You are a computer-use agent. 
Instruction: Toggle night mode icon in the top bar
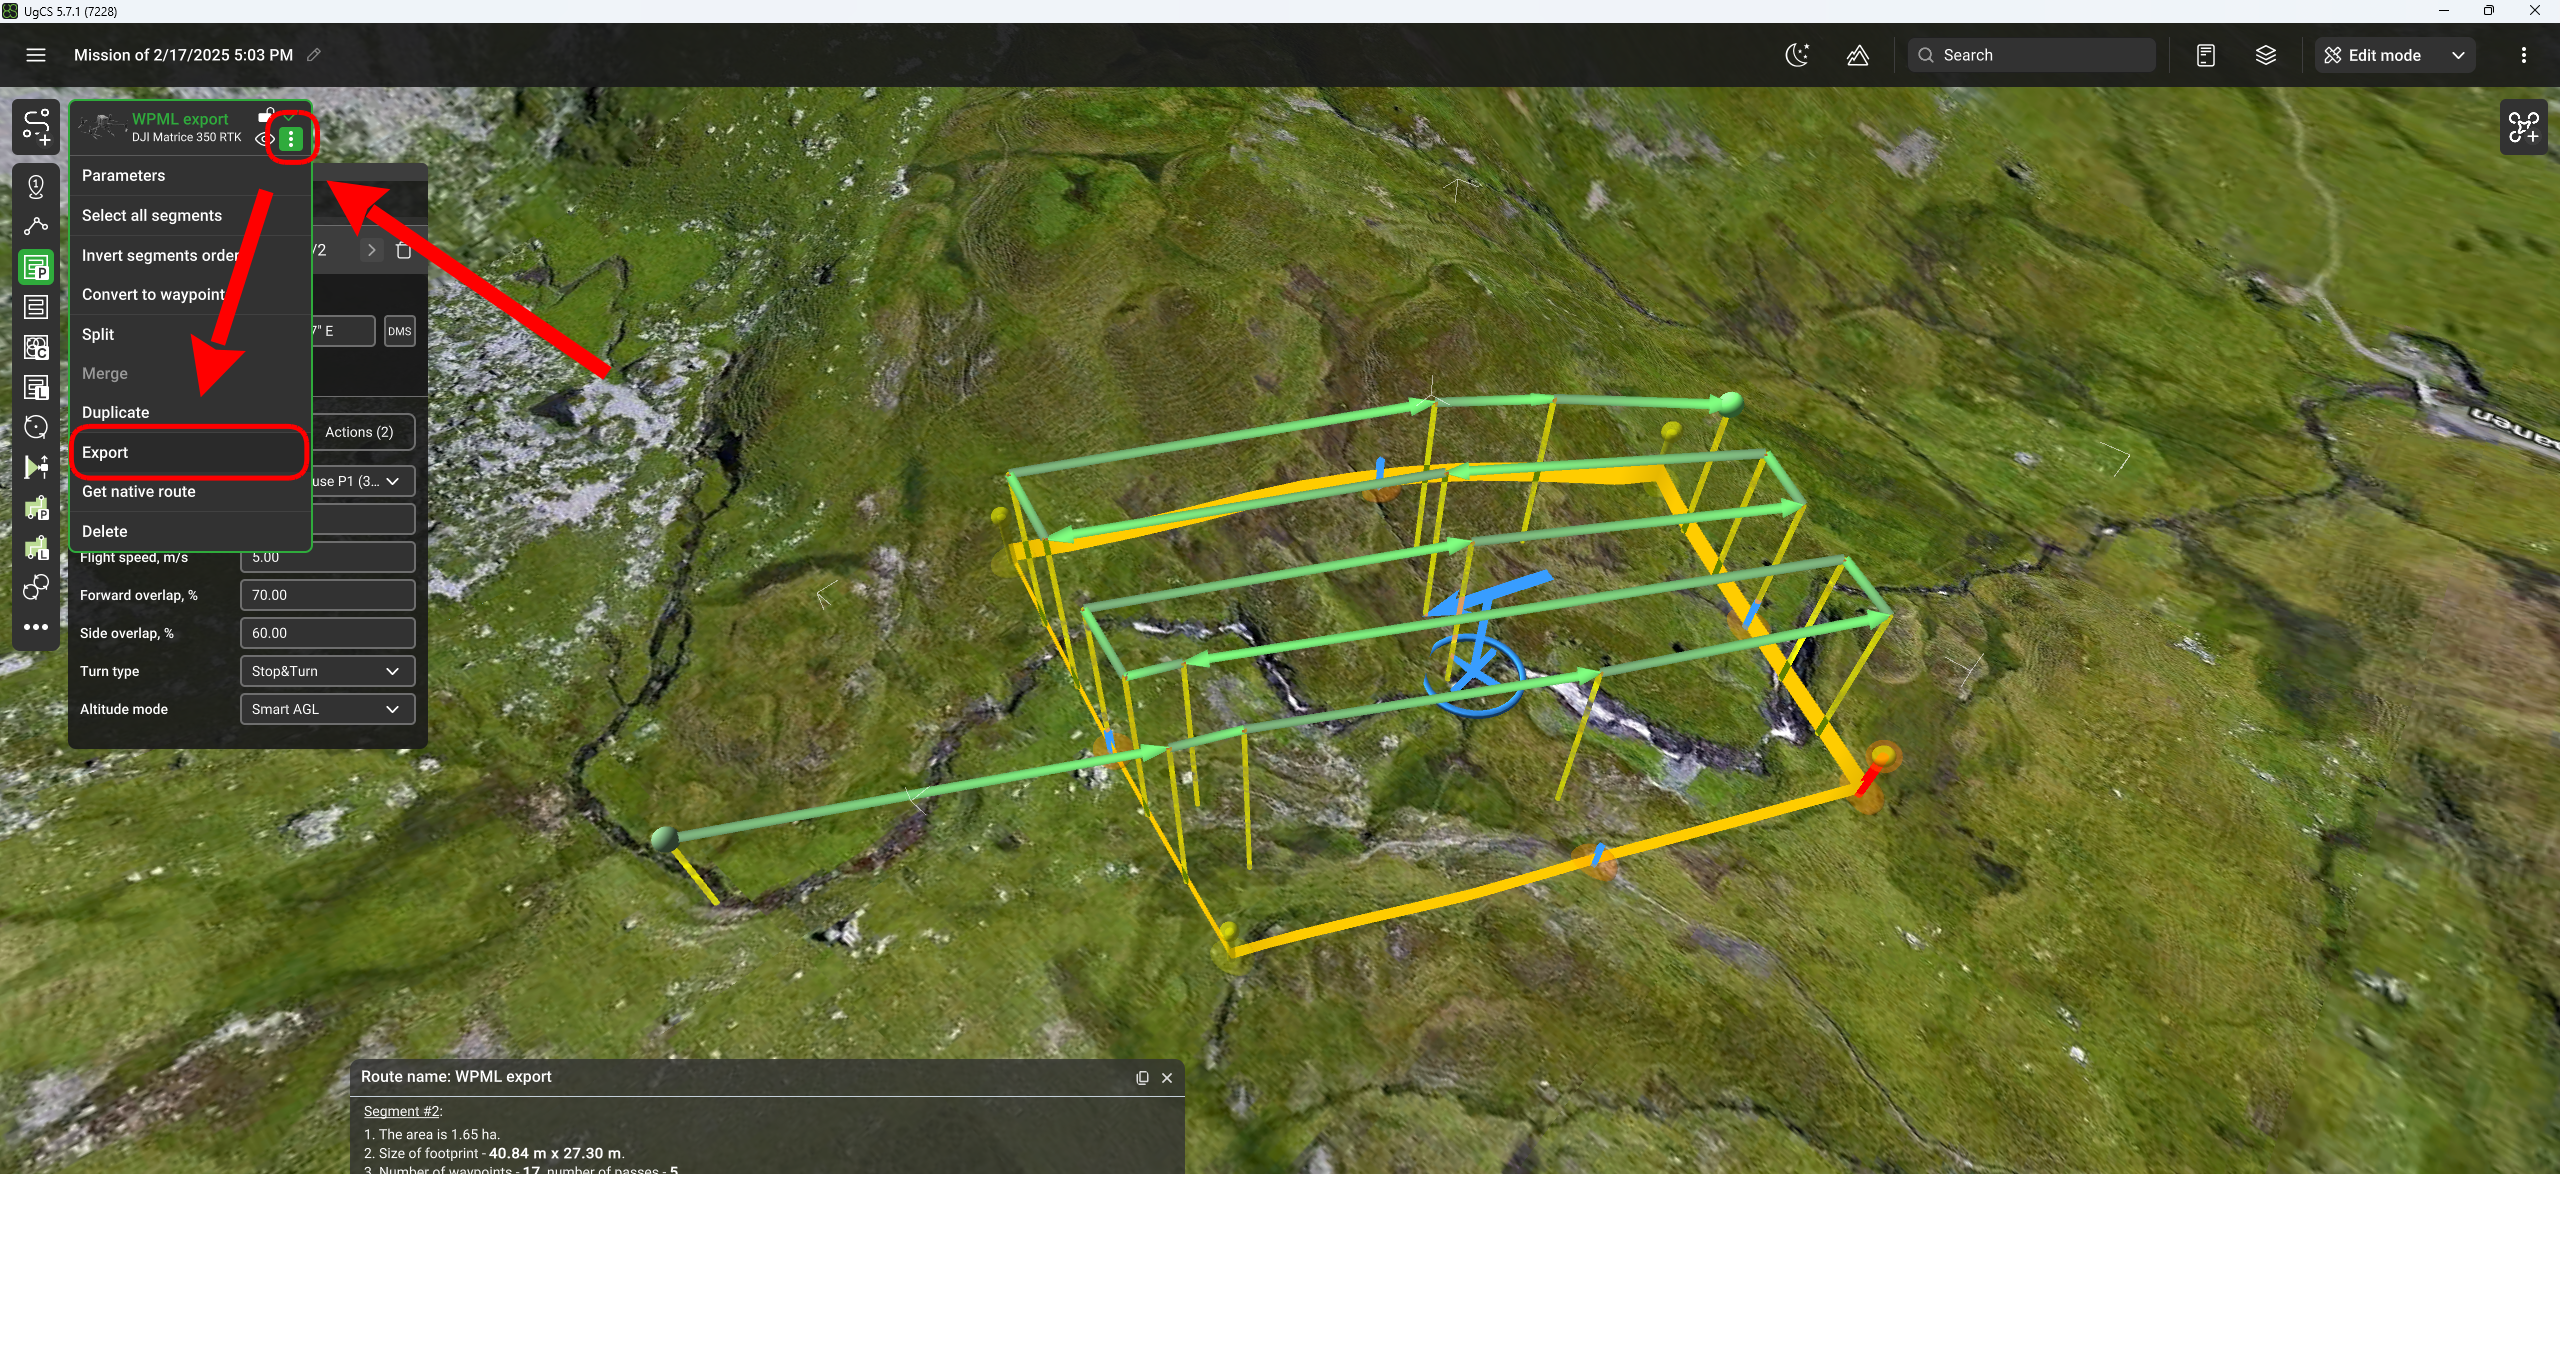click(x=1797, y=56)
